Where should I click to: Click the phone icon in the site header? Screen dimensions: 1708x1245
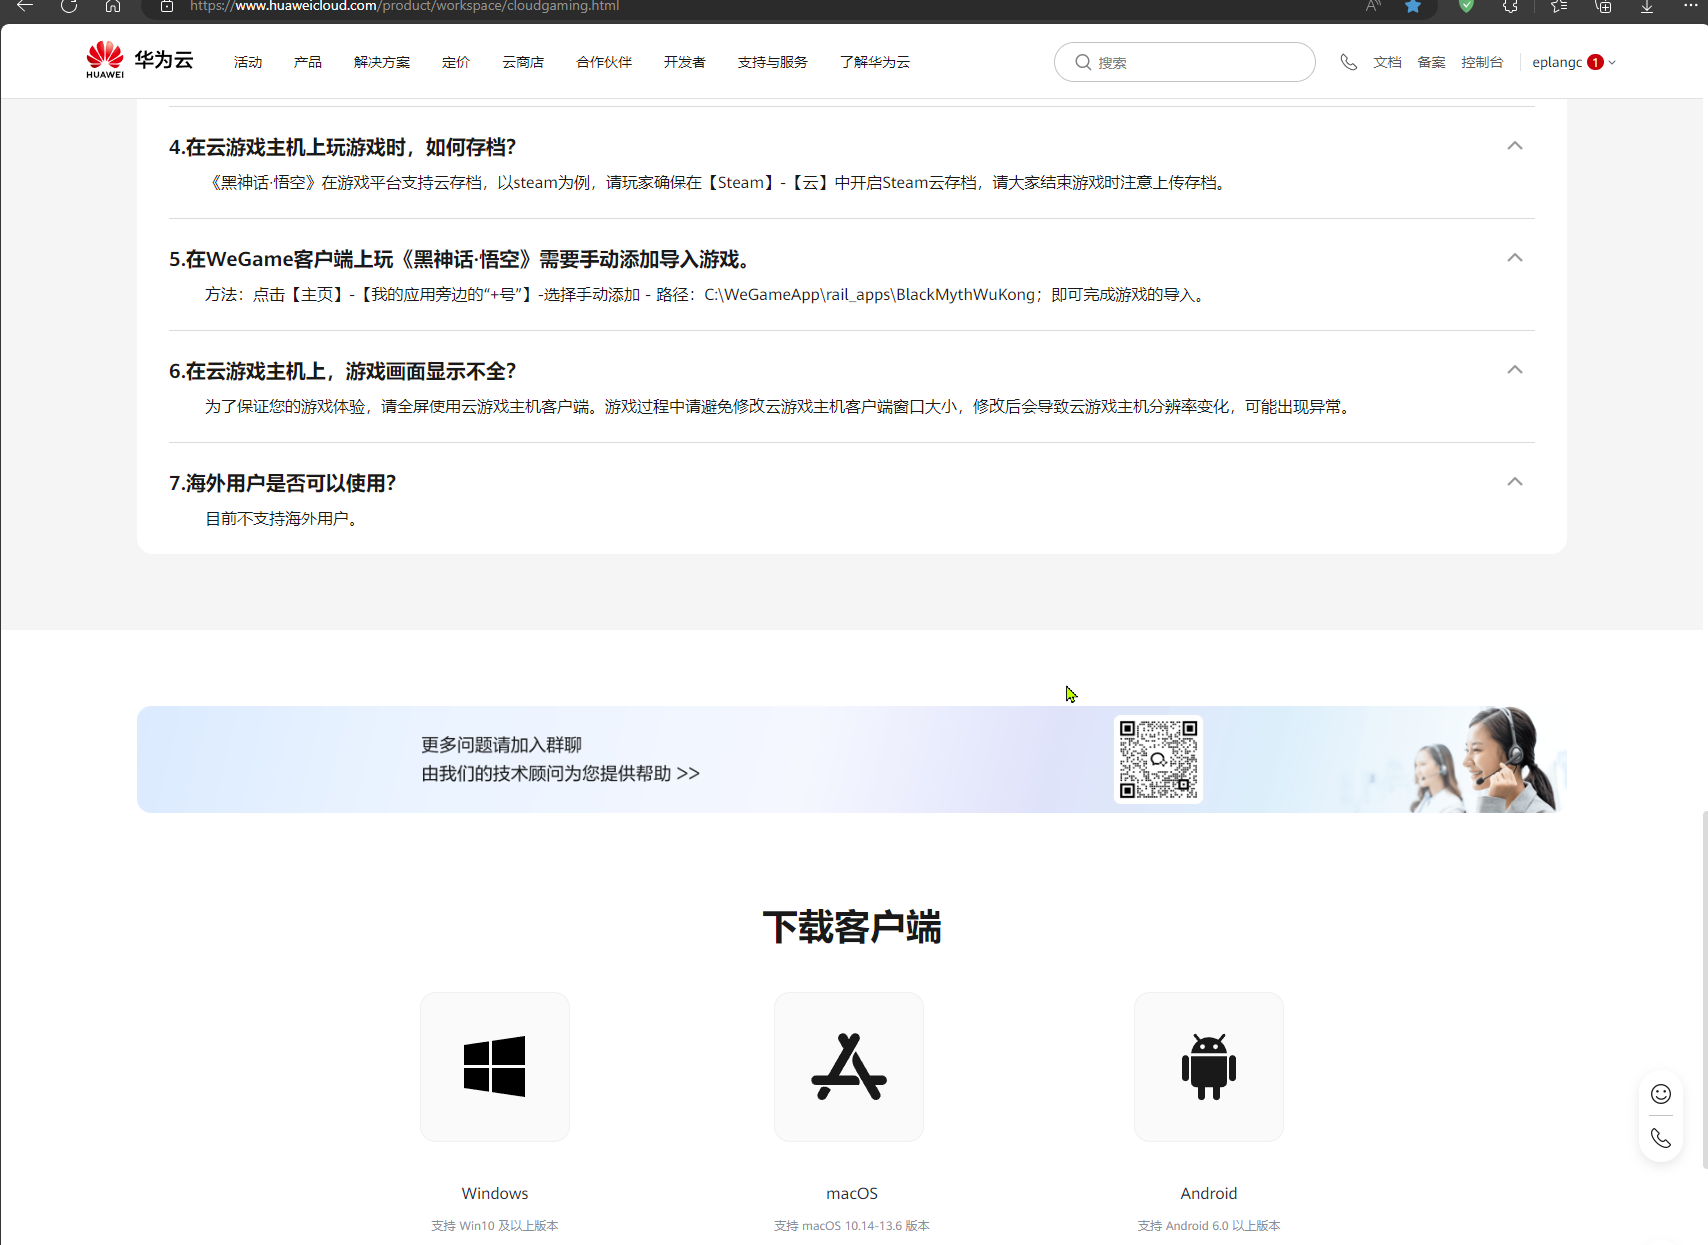(x=1349, y=62)
